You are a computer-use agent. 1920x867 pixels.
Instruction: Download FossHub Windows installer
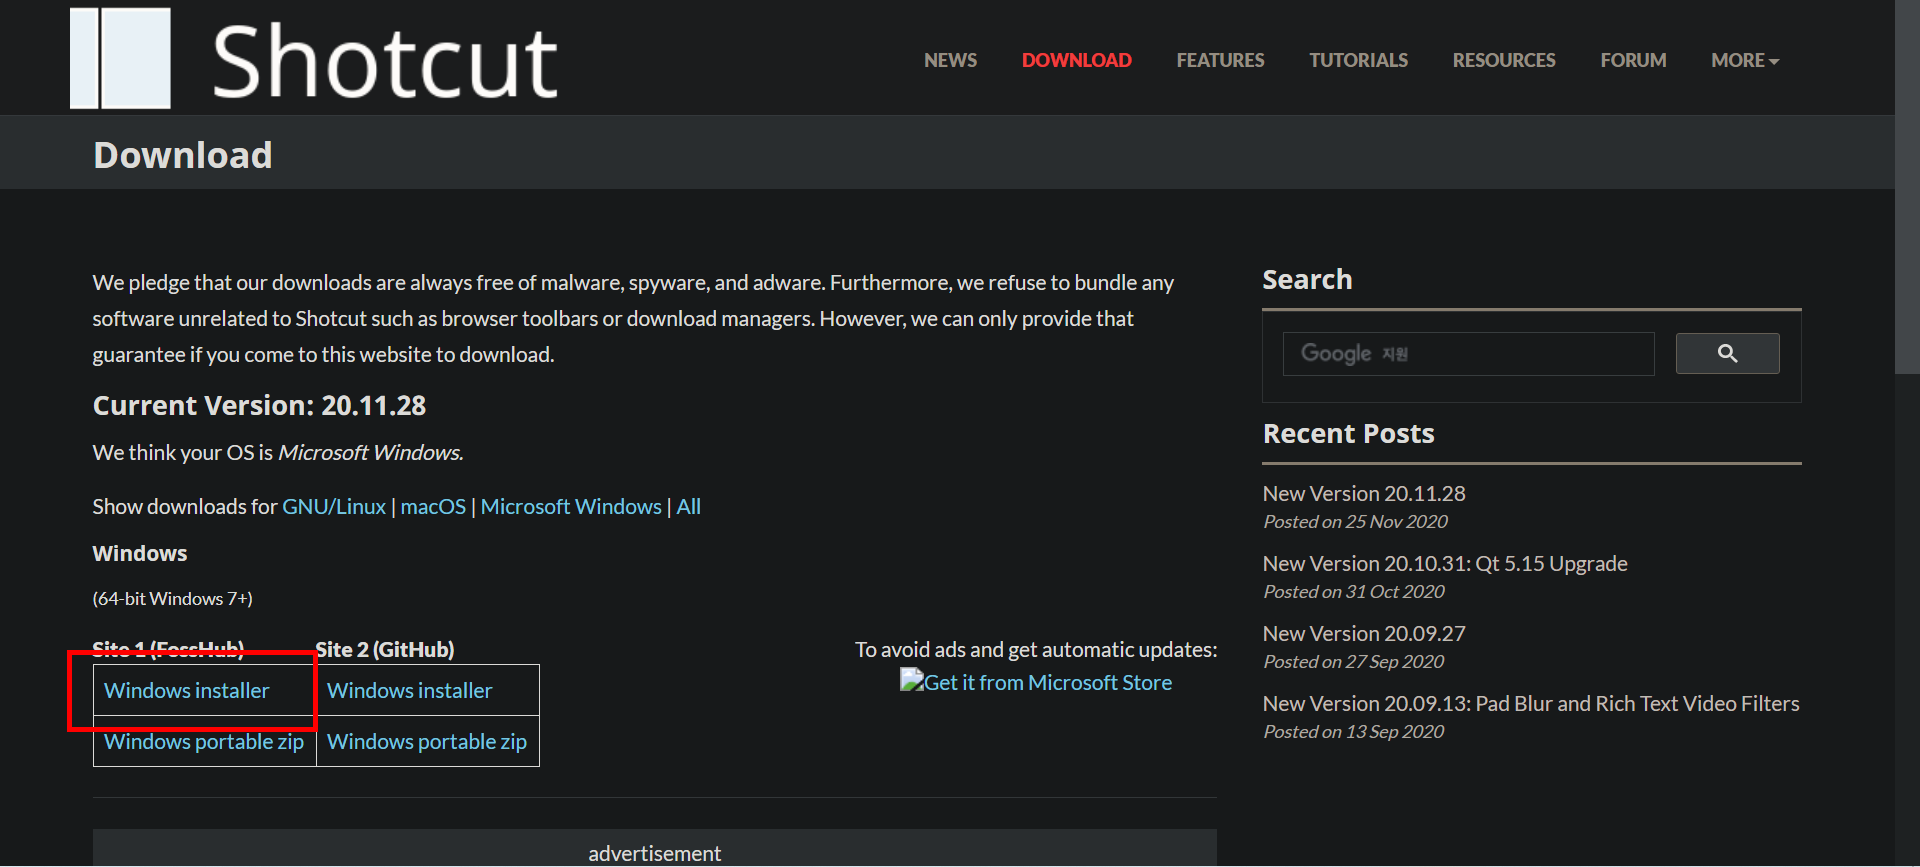[186, 691]
